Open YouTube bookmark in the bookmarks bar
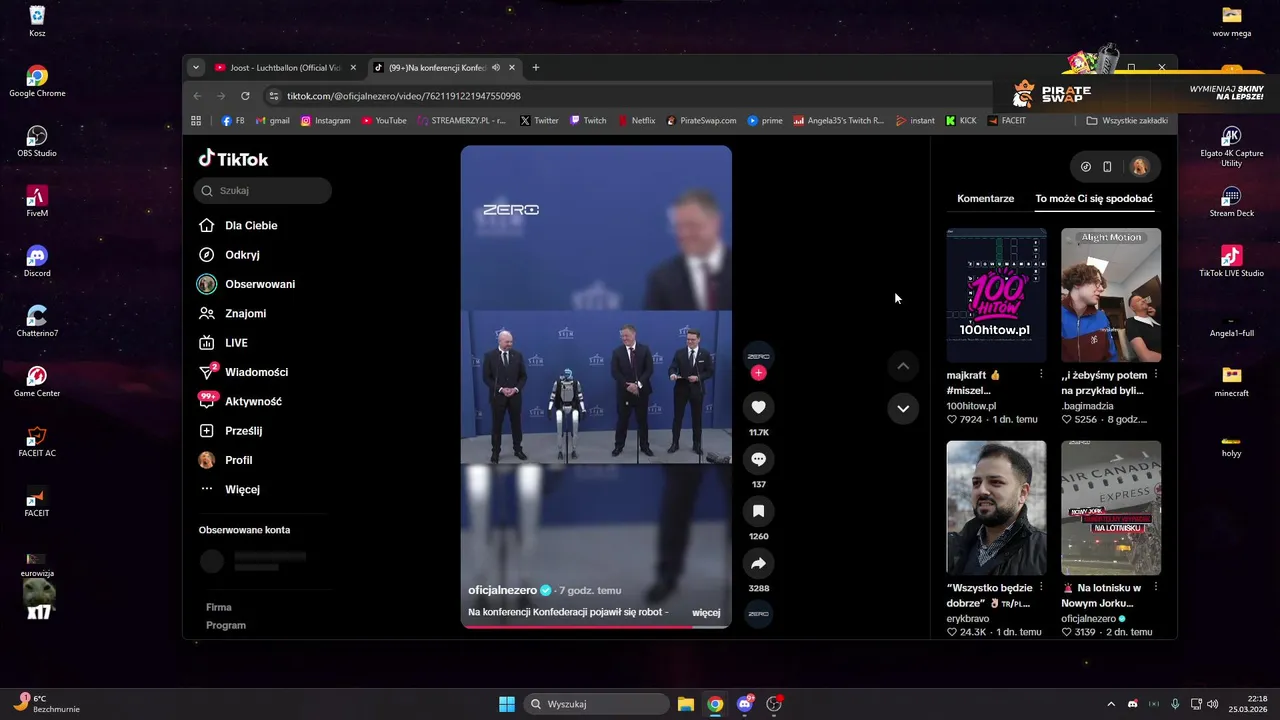Viewport: 1280px width, 720px height. click(384, 120)
